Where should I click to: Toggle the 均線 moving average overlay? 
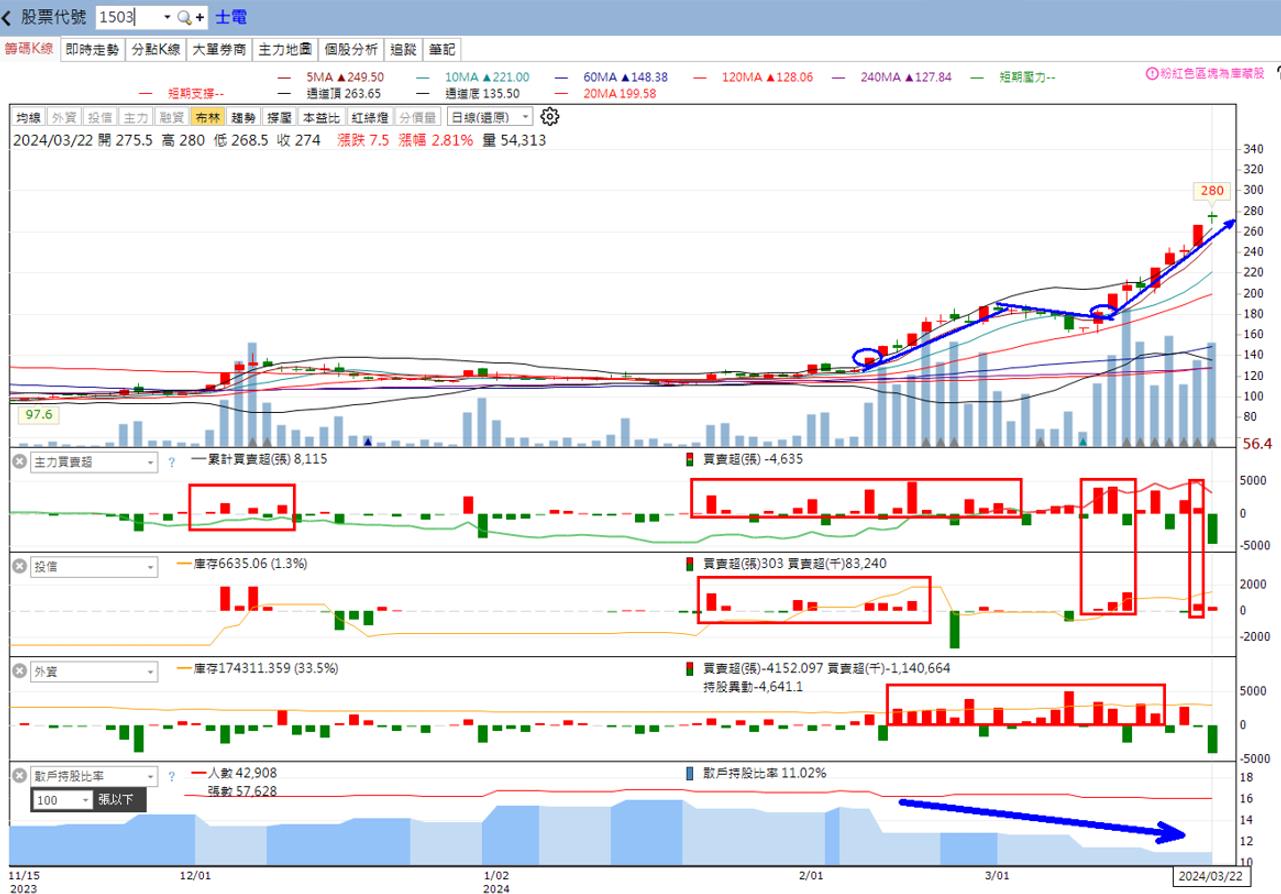29,117
